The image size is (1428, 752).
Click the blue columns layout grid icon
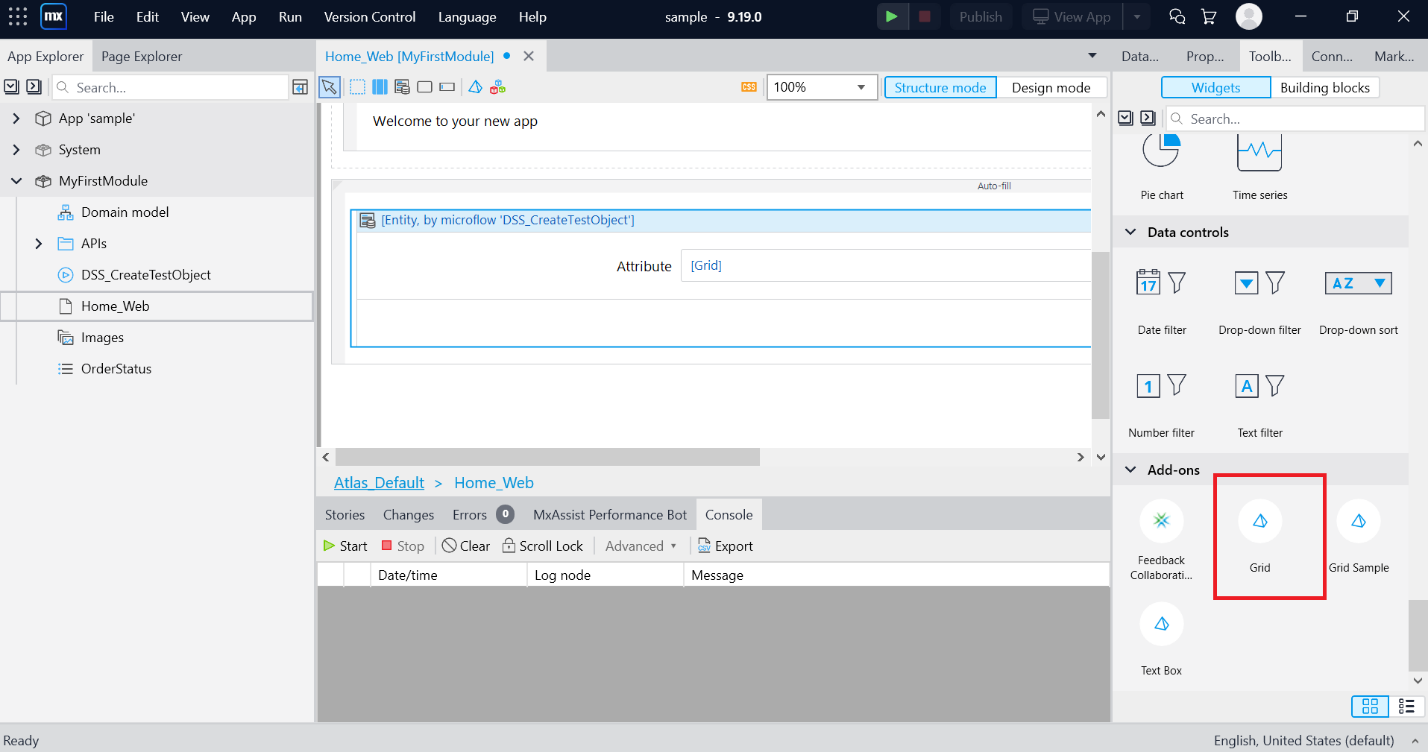pos(380,87)
